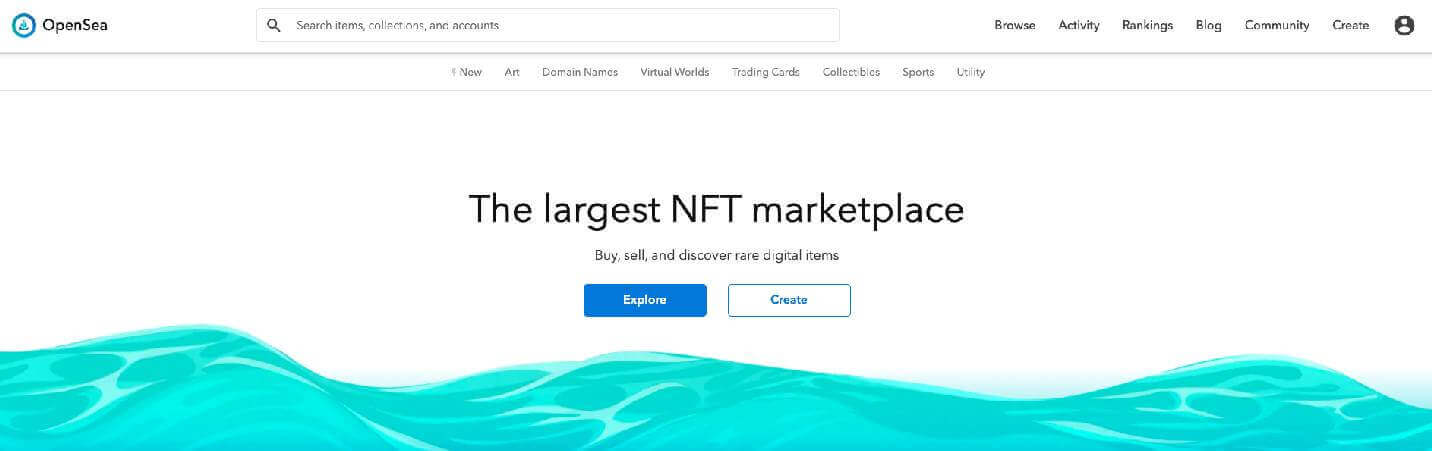Click the 'Buy, sell, and discover rare digital items' text
This screenshot has width=1432, height=451.
[717, 255]
